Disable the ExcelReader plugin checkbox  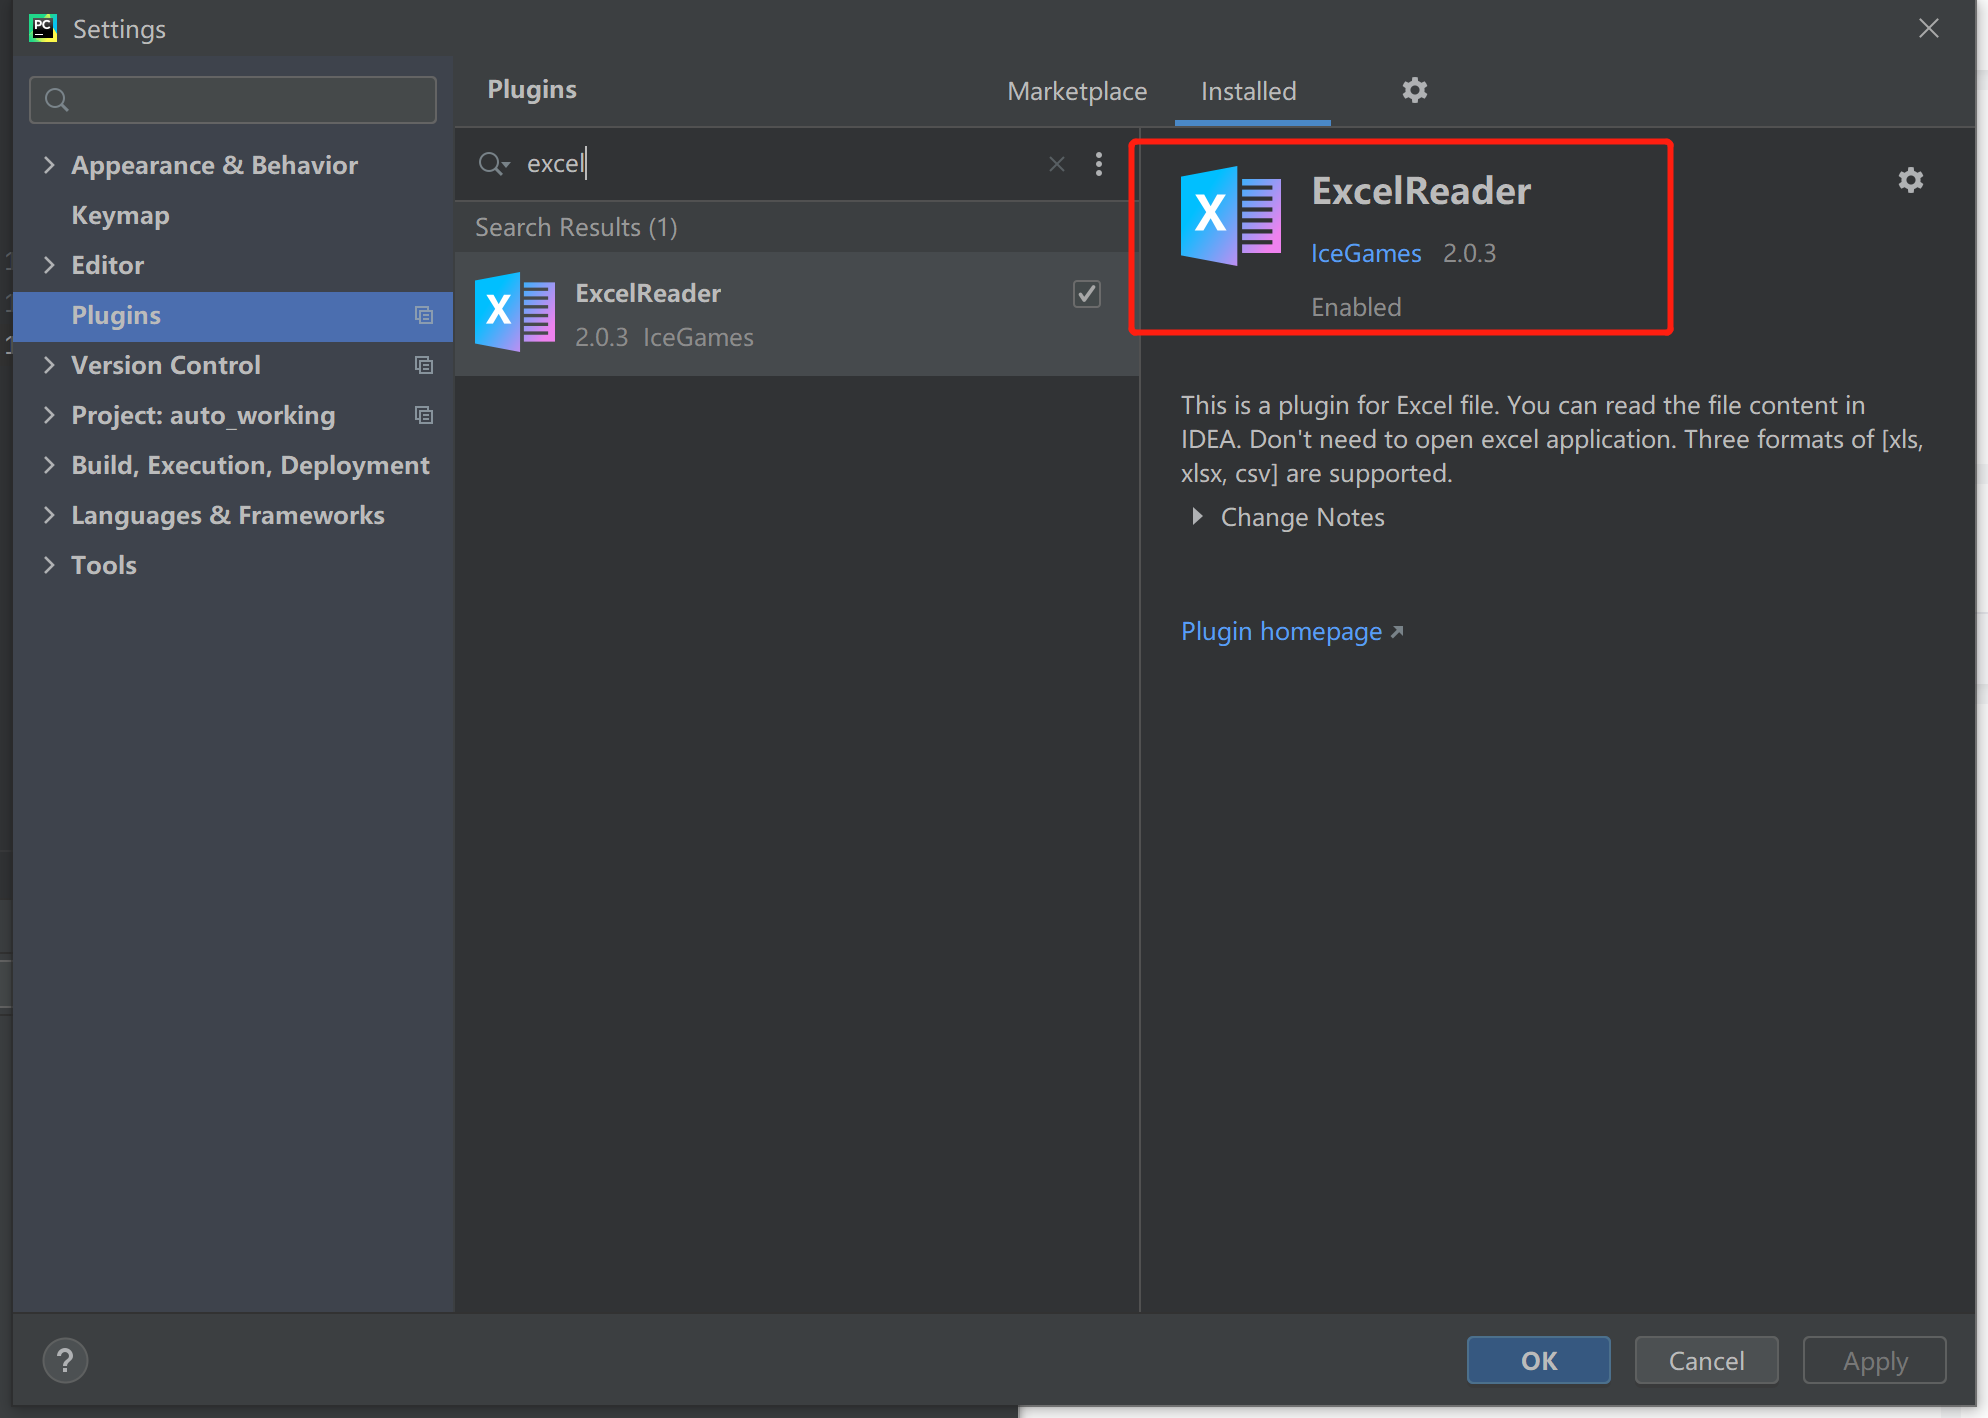click(1086, 294)
